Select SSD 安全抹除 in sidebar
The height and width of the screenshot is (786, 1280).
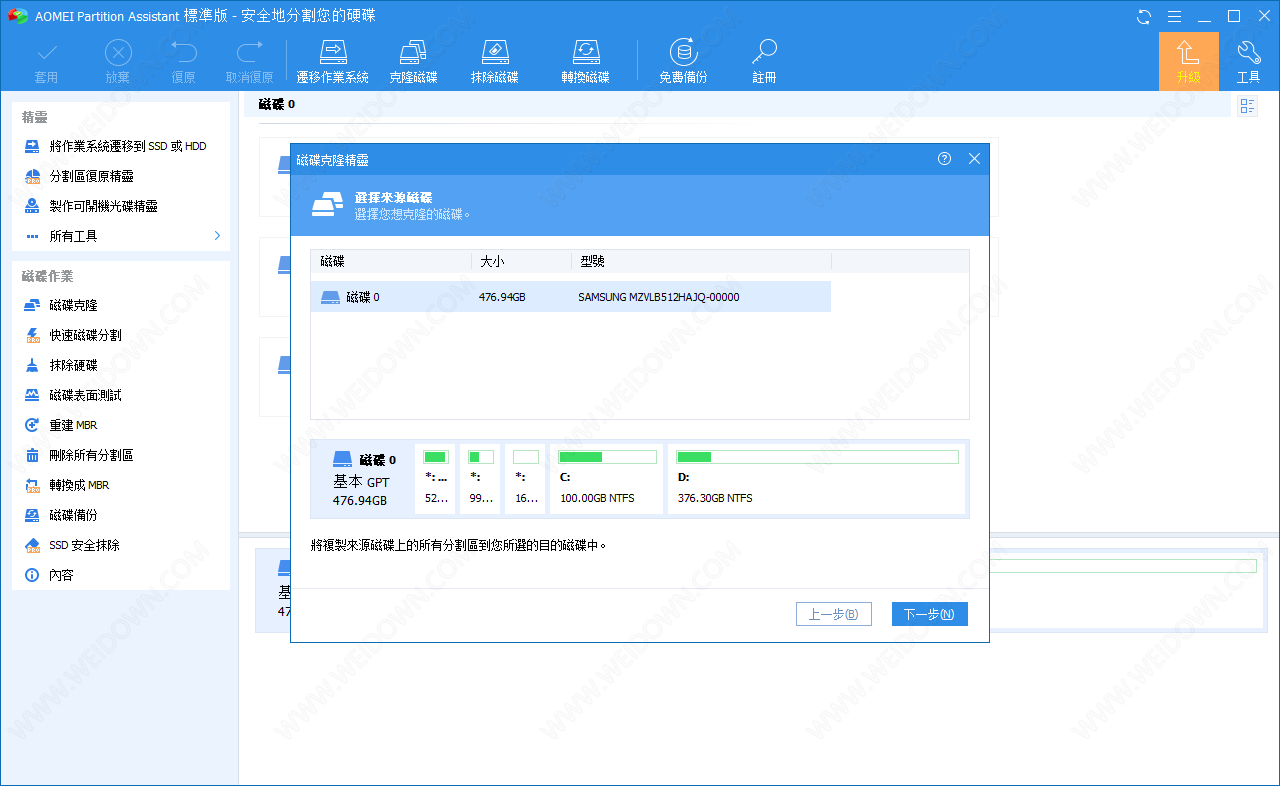72,545
